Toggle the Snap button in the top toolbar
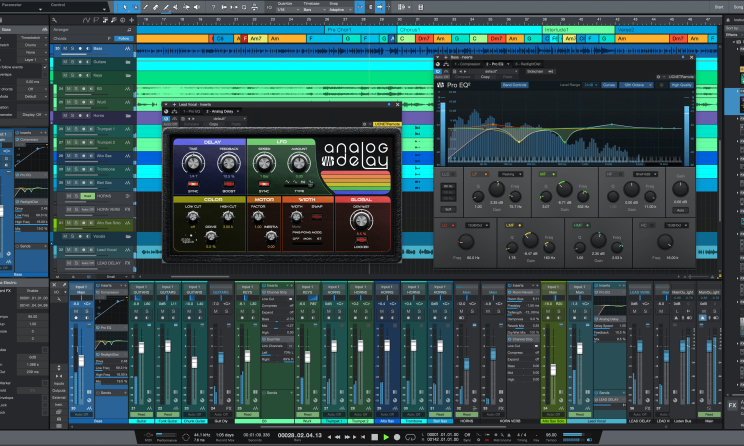This screenshot has width=744, height=446. [x=380, y=7]
